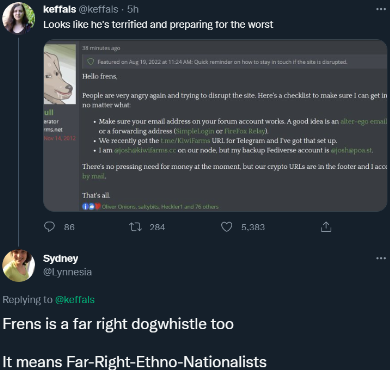Open the more options menu on keffals tweet
390x370 pixels.
coord(381,9)
